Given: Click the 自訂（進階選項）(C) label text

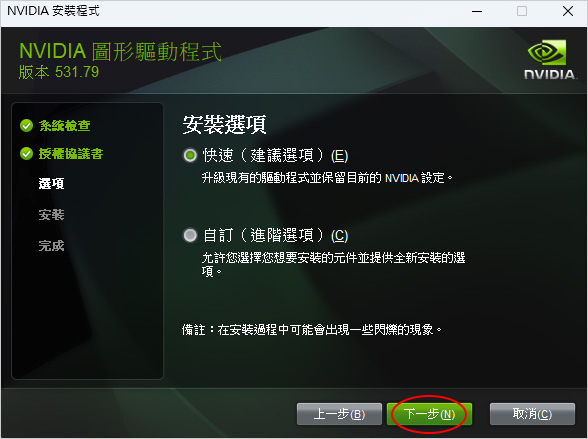Looking at the screenshot, I should click(275, 235).
